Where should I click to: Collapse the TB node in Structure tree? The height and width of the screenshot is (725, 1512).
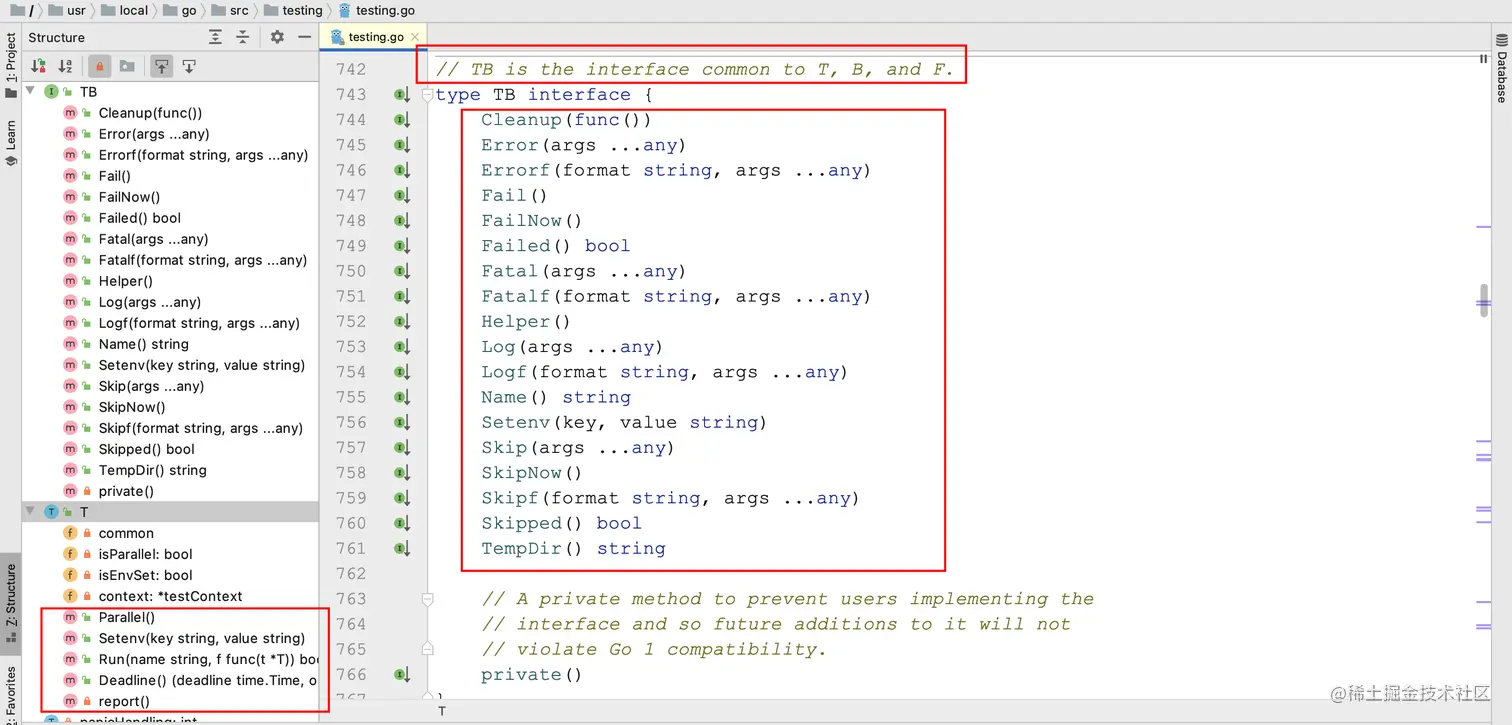coord(29,91)
